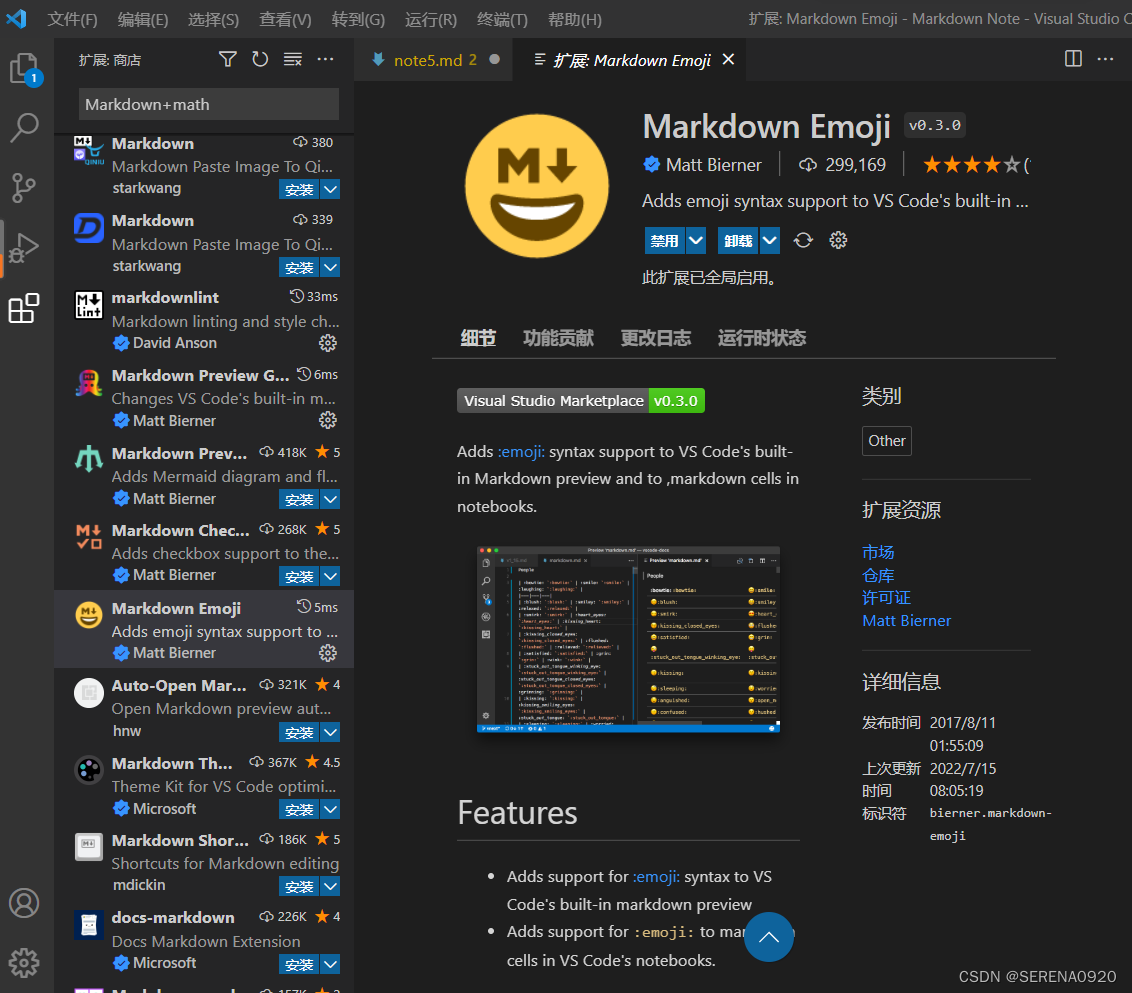The width and height of the screenshot is (1132, 993).
Task: Open the Search view in activity bar
Action: (x=25, y=127)
